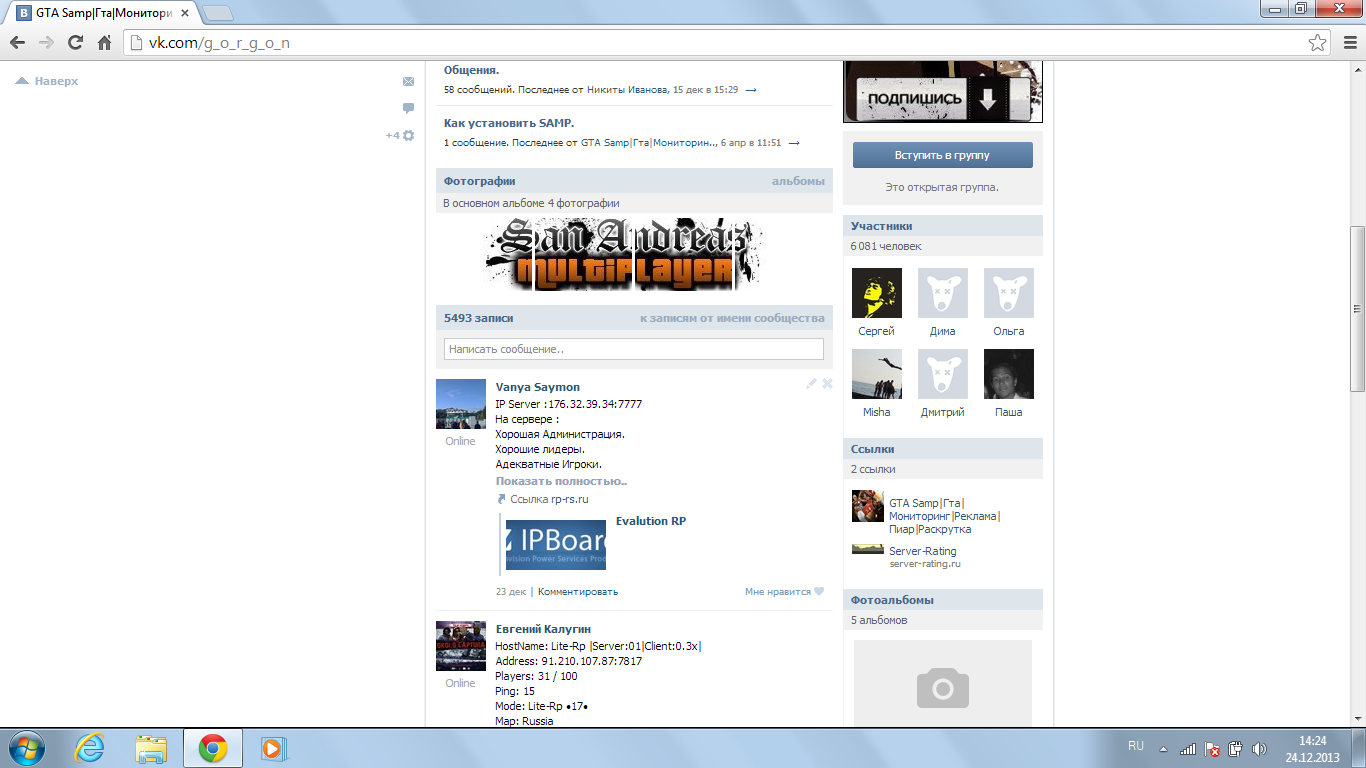Open the speech bubble icon in left sidebar
This screenshot has height=768, width=1366.
point(408,108)
